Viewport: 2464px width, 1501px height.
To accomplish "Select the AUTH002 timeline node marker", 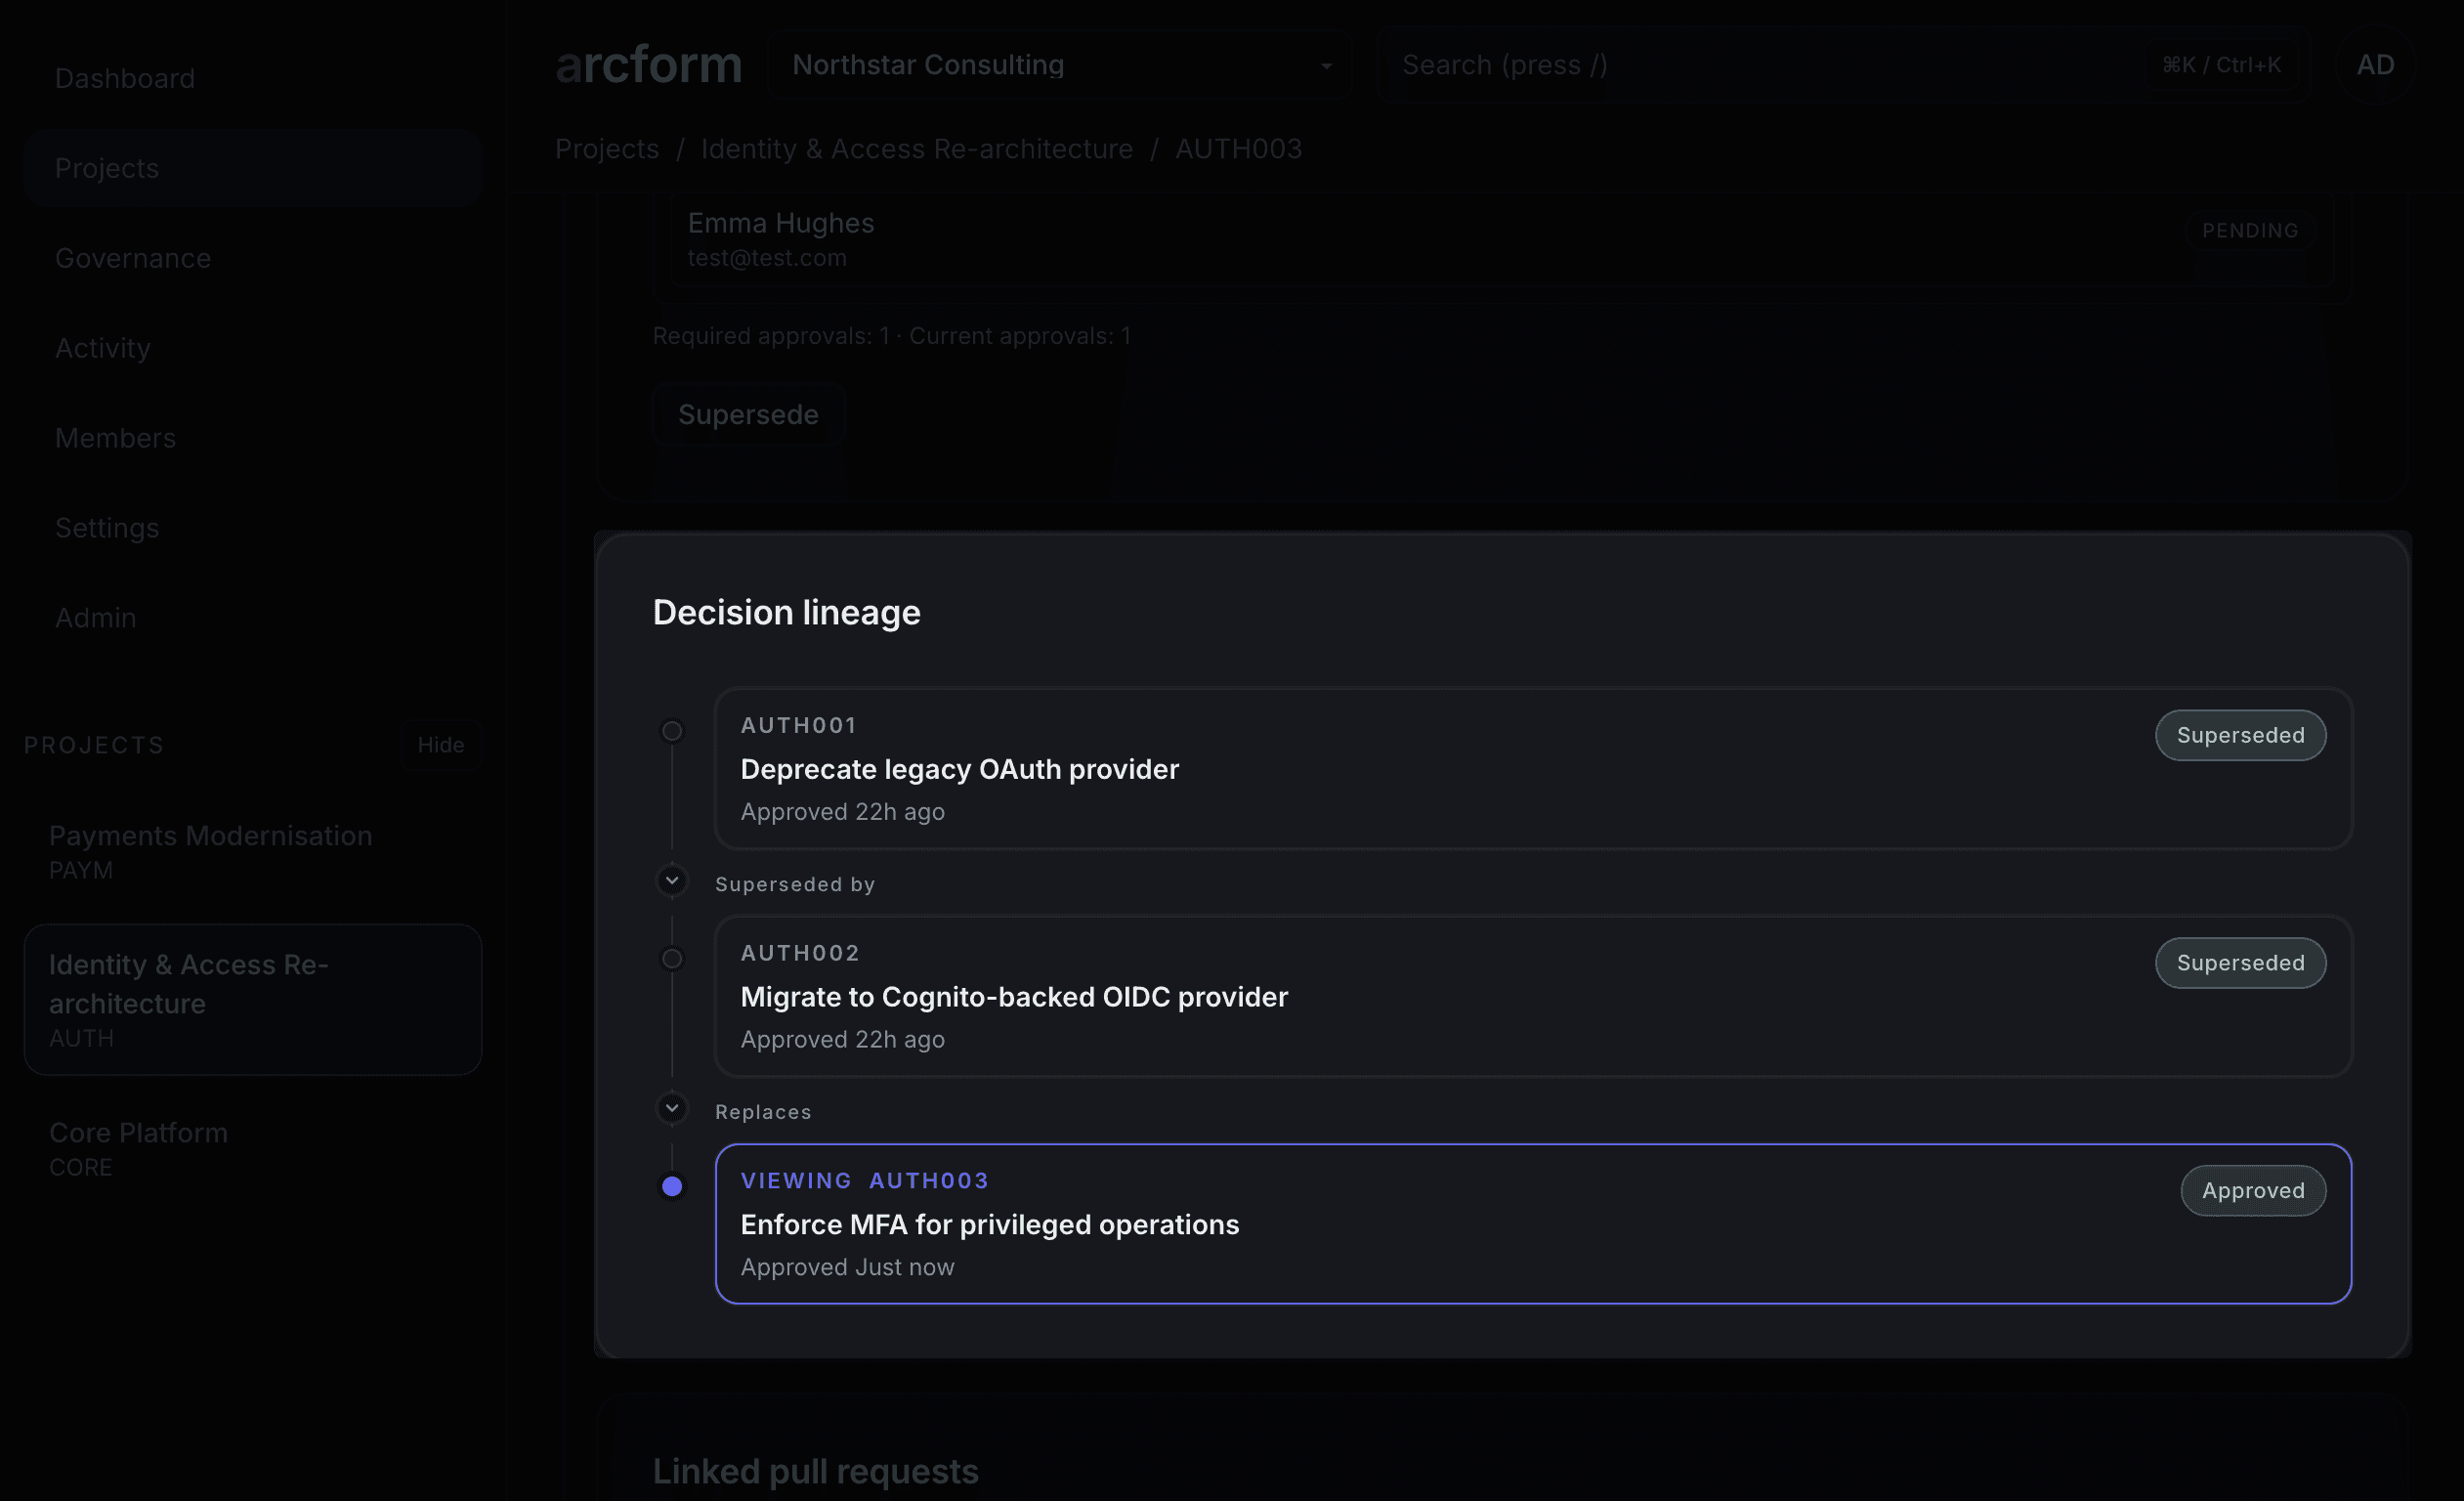I will tap(671, 958).
